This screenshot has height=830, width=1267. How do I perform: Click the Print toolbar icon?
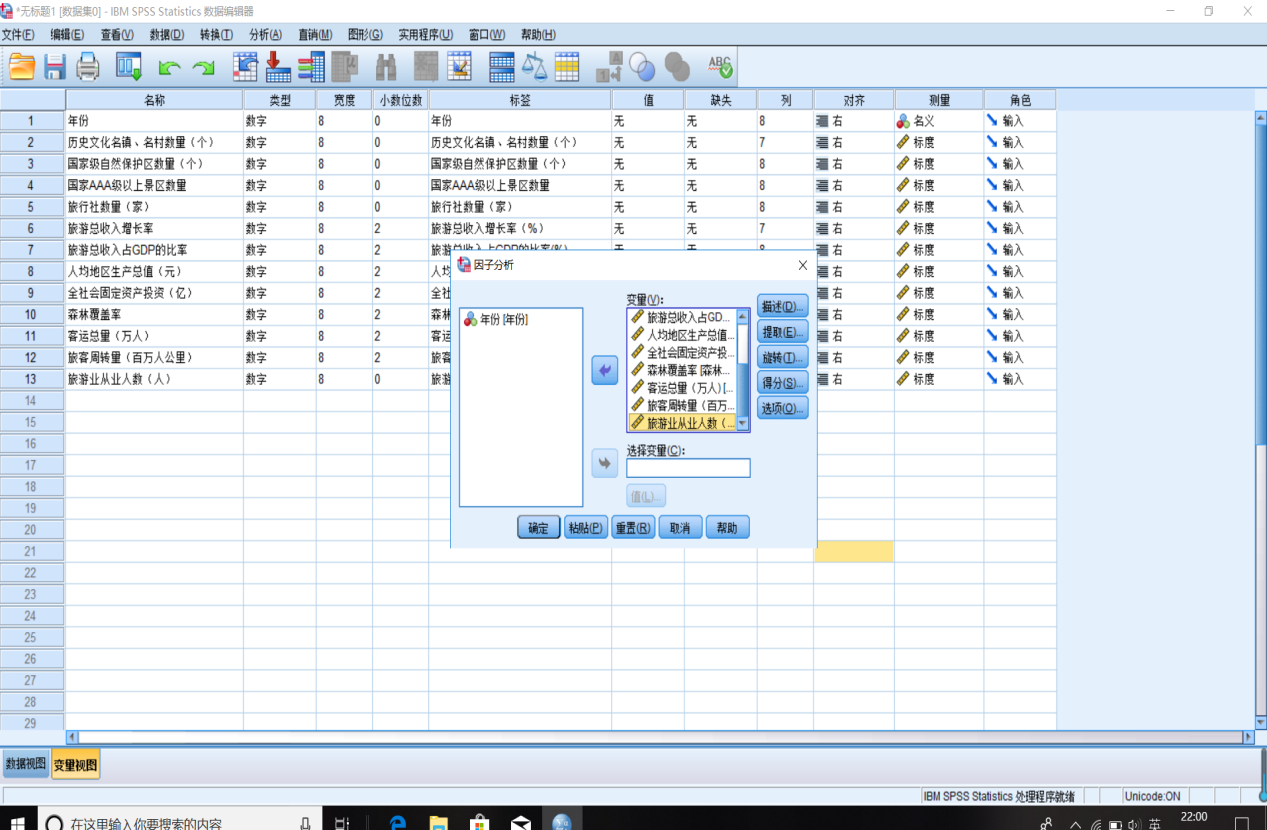coord(88,67)
